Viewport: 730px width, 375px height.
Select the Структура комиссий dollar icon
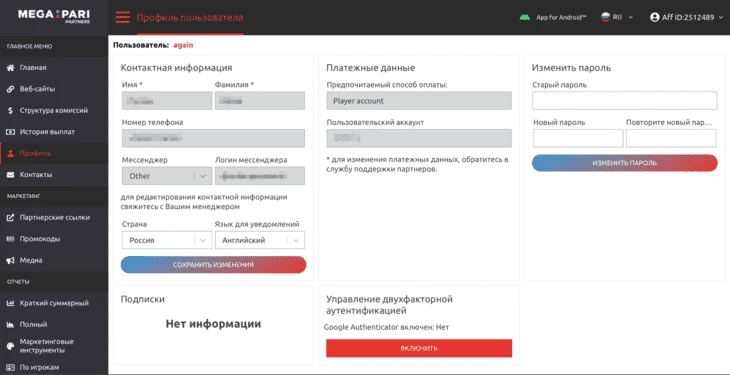[x=10, y=110]
